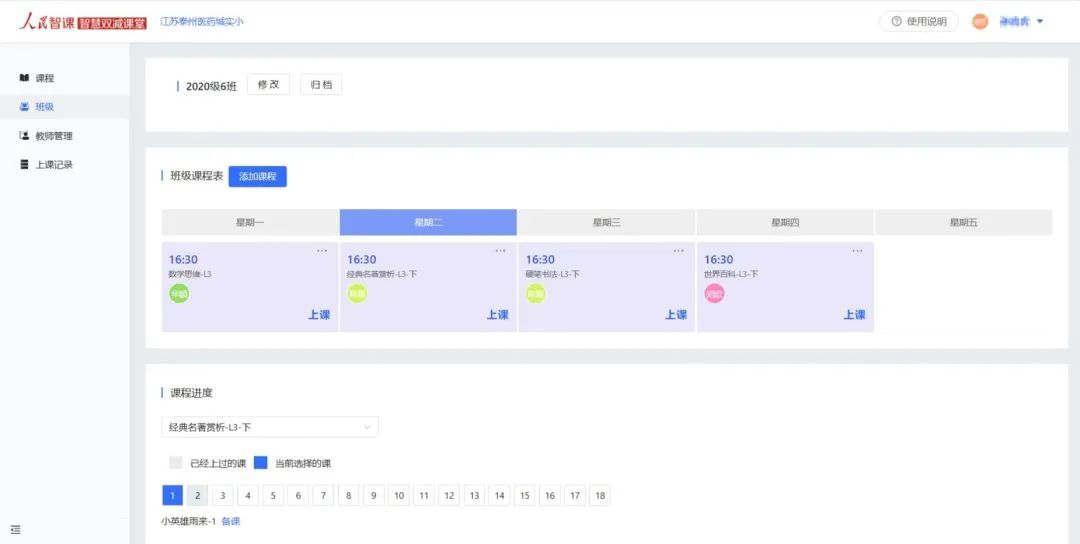Click the teacher avatar on 硬笔书法 card
The height and width of the screenshot is (544, 1080).
536,293
